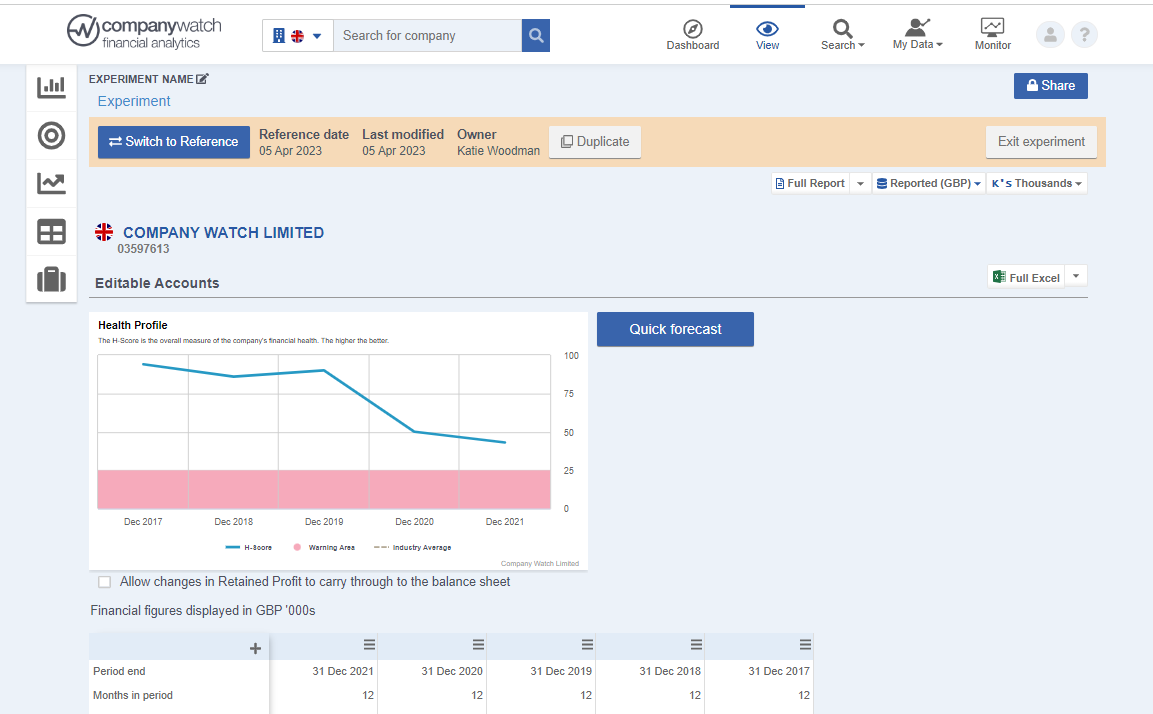The width and height of the screenshot is (1153, 714).
Task: Open the bar chart sidebar icon
Action: click(x=51, y=88)
